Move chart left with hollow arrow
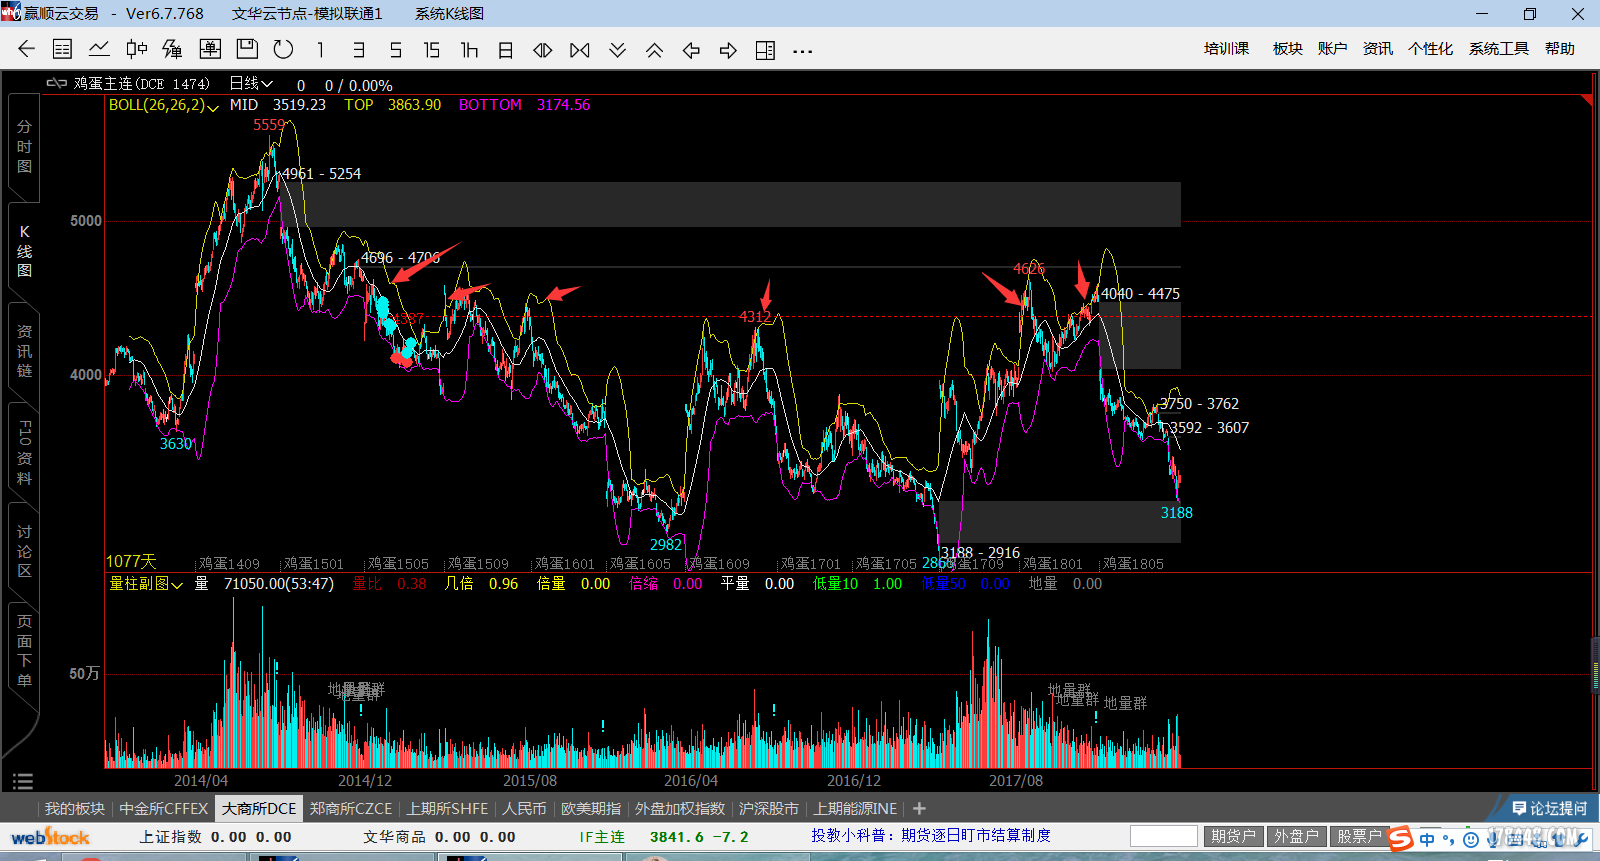Image resolution: width=1600 pixels, height=861 pixels. [x=691, y=50]
